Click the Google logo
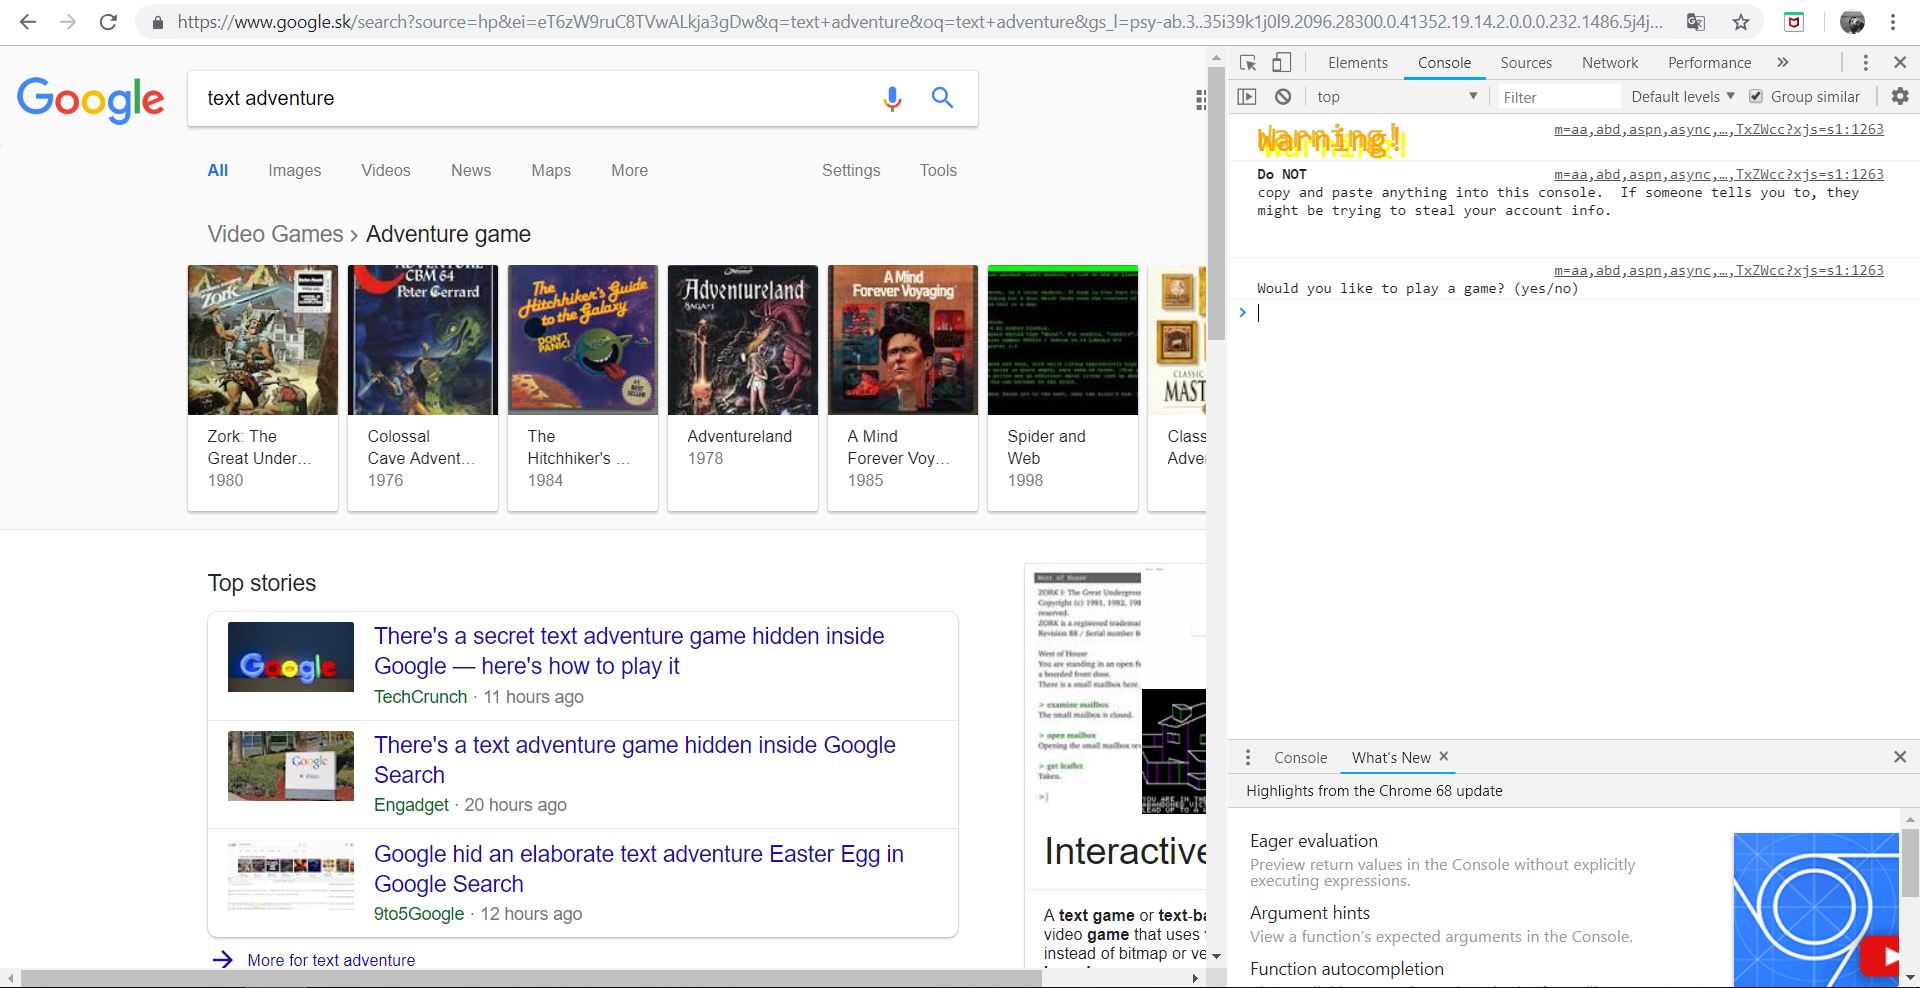This screenshot has width=1920, height=988. click(x=90, y=99)
